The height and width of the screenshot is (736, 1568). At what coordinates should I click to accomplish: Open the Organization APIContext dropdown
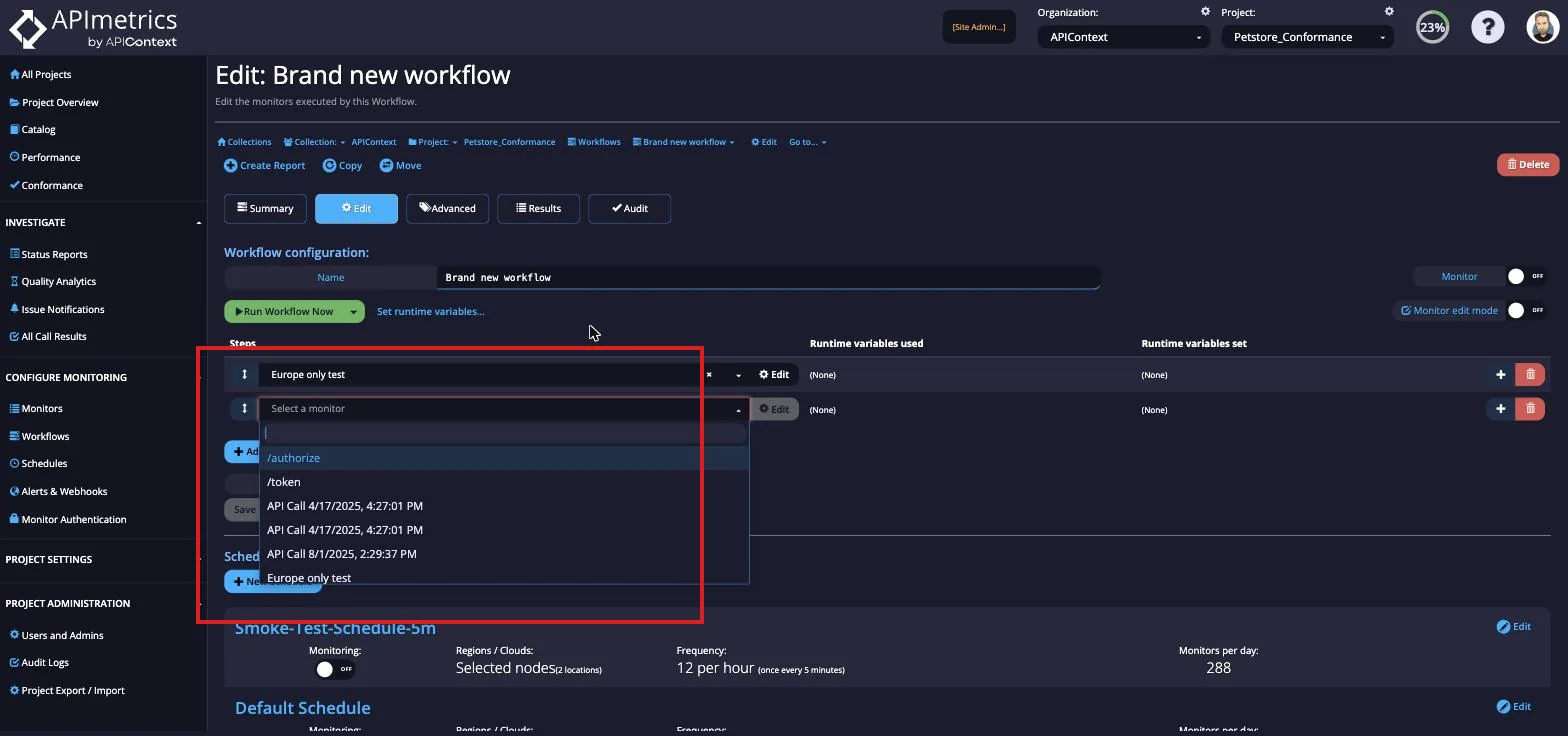[1124, 37]
